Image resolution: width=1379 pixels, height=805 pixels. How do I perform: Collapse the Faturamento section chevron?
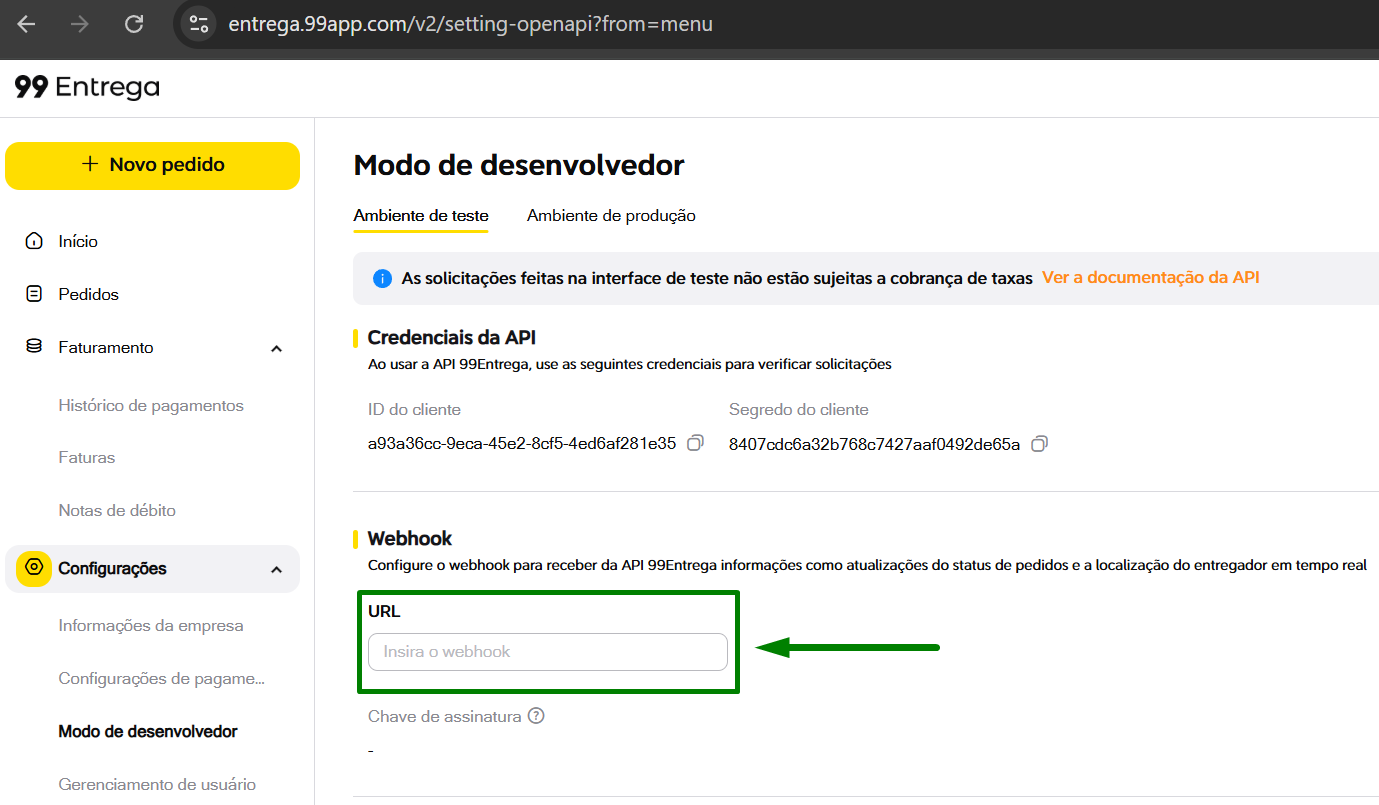pyautogui.click(x=277, y=348)
